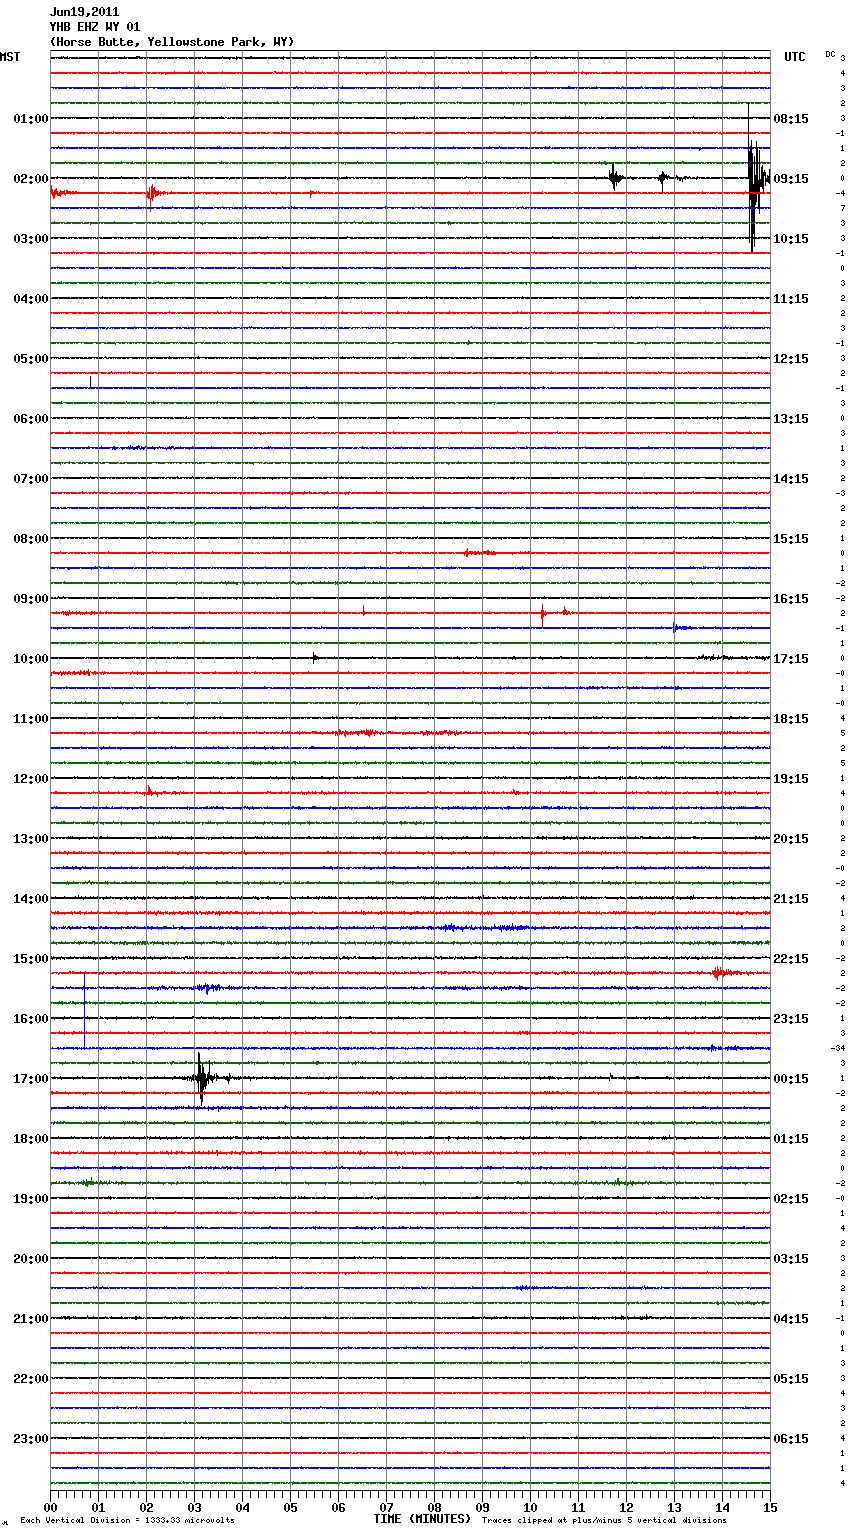Viewport: 850px width, 1534px height.
Task: Click the -34 DC offset value
Action: click(838, 1048)
